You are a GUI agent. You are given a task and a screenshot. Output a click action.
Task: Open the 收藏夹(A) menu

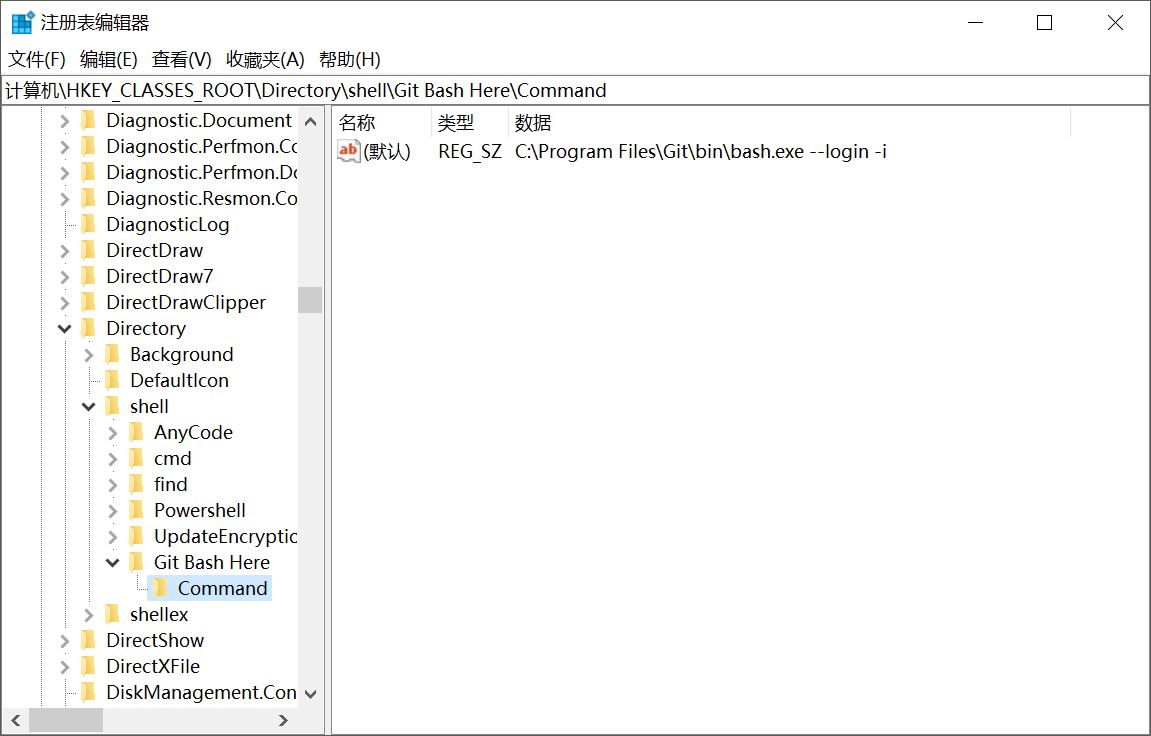265,59
